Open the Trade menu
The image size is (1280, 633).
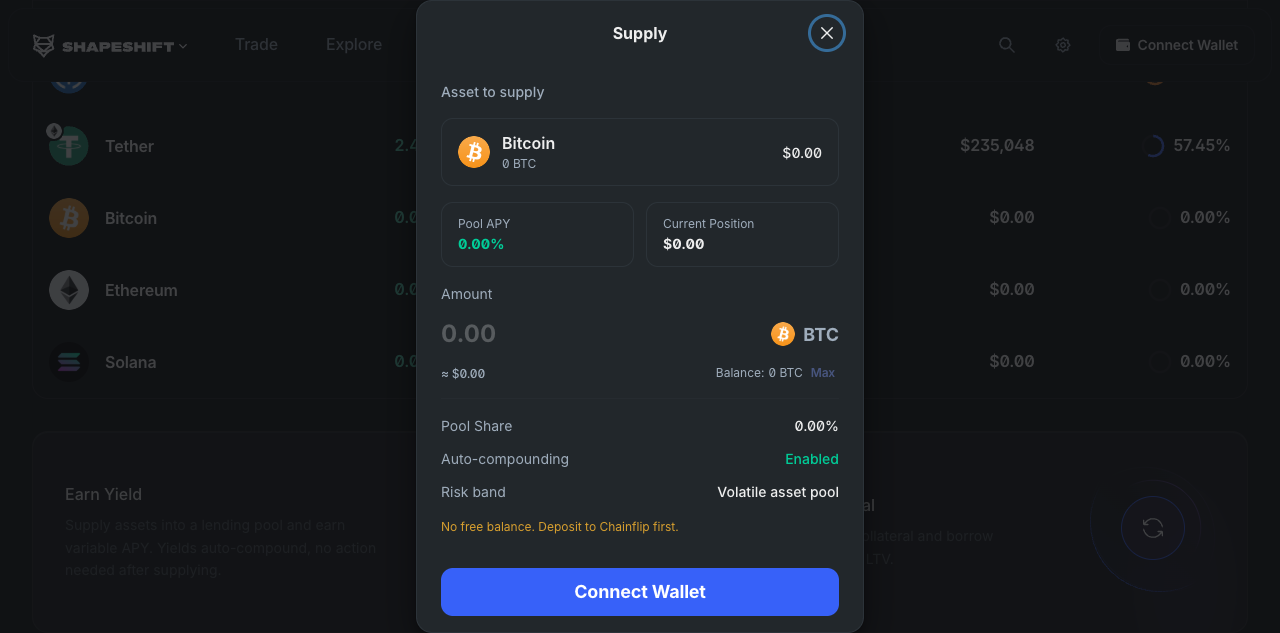(x=256, y=45)
